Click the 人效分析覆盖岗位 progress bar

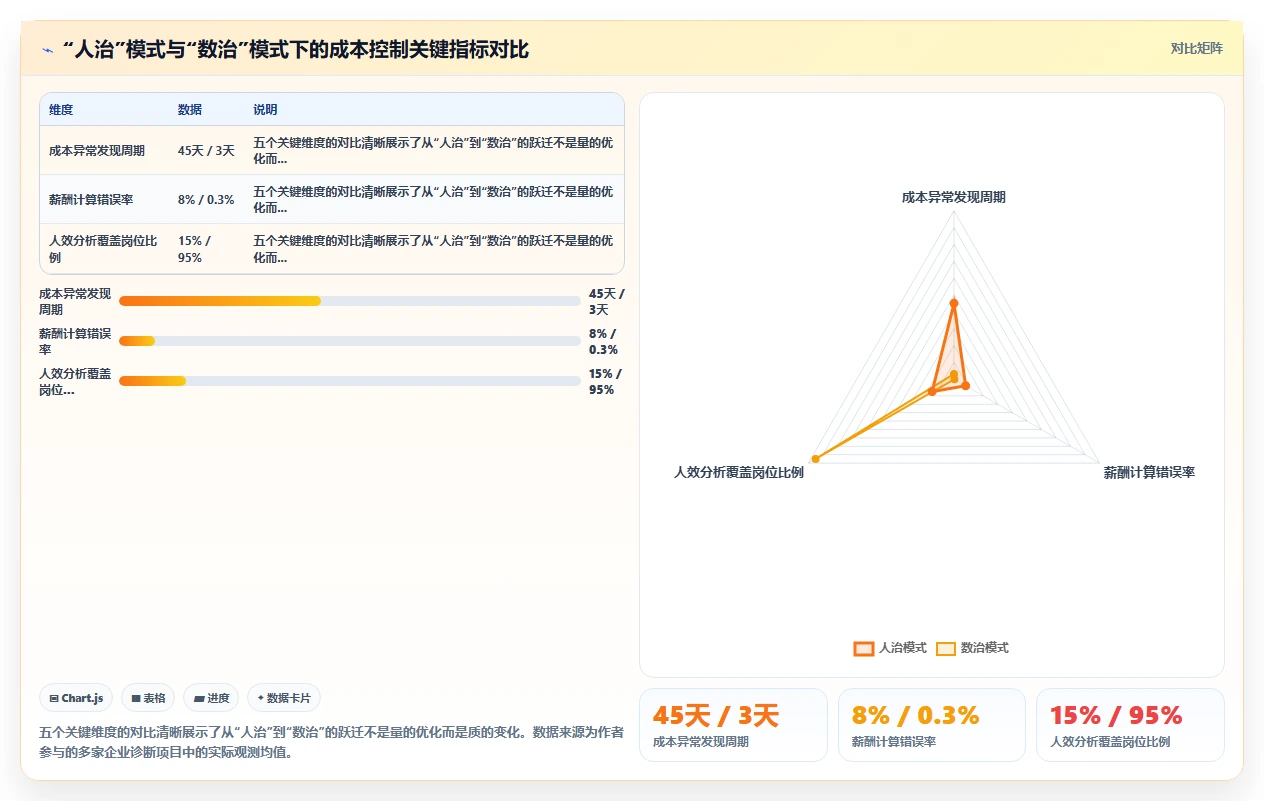pos(350,381)
